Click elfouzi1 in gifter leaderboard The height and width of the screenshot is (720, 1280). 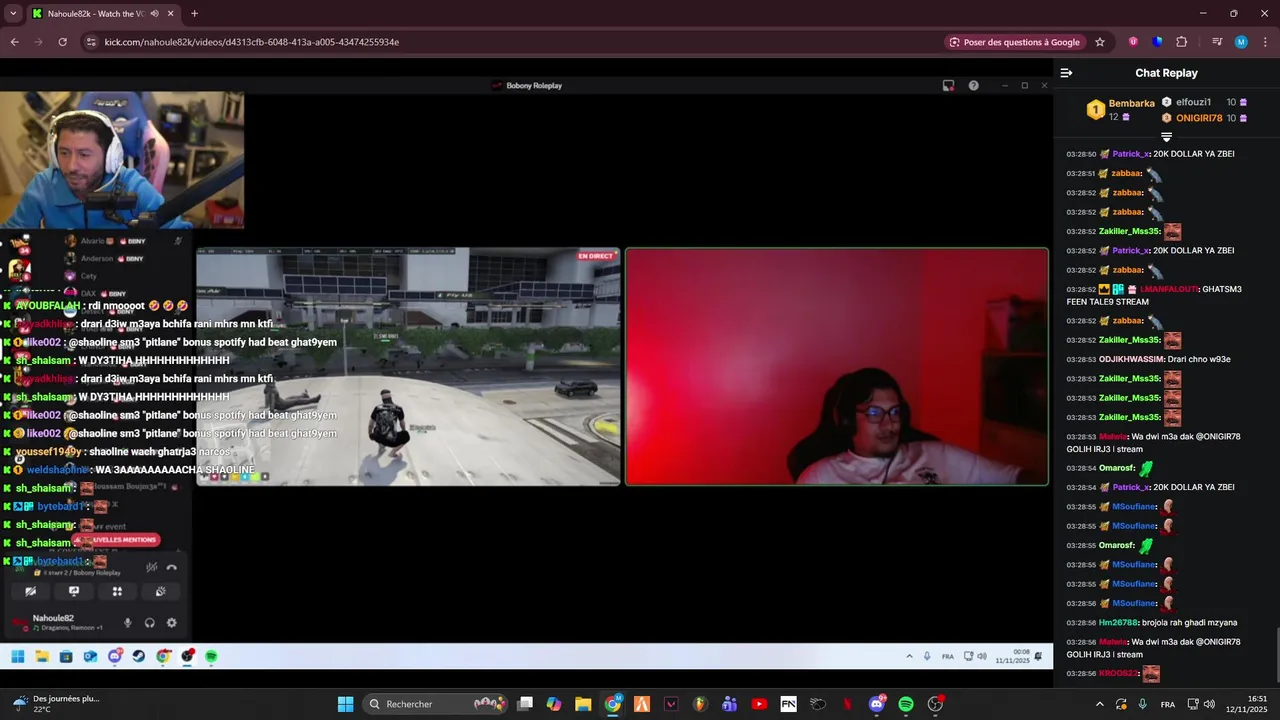coord(1193,102)
